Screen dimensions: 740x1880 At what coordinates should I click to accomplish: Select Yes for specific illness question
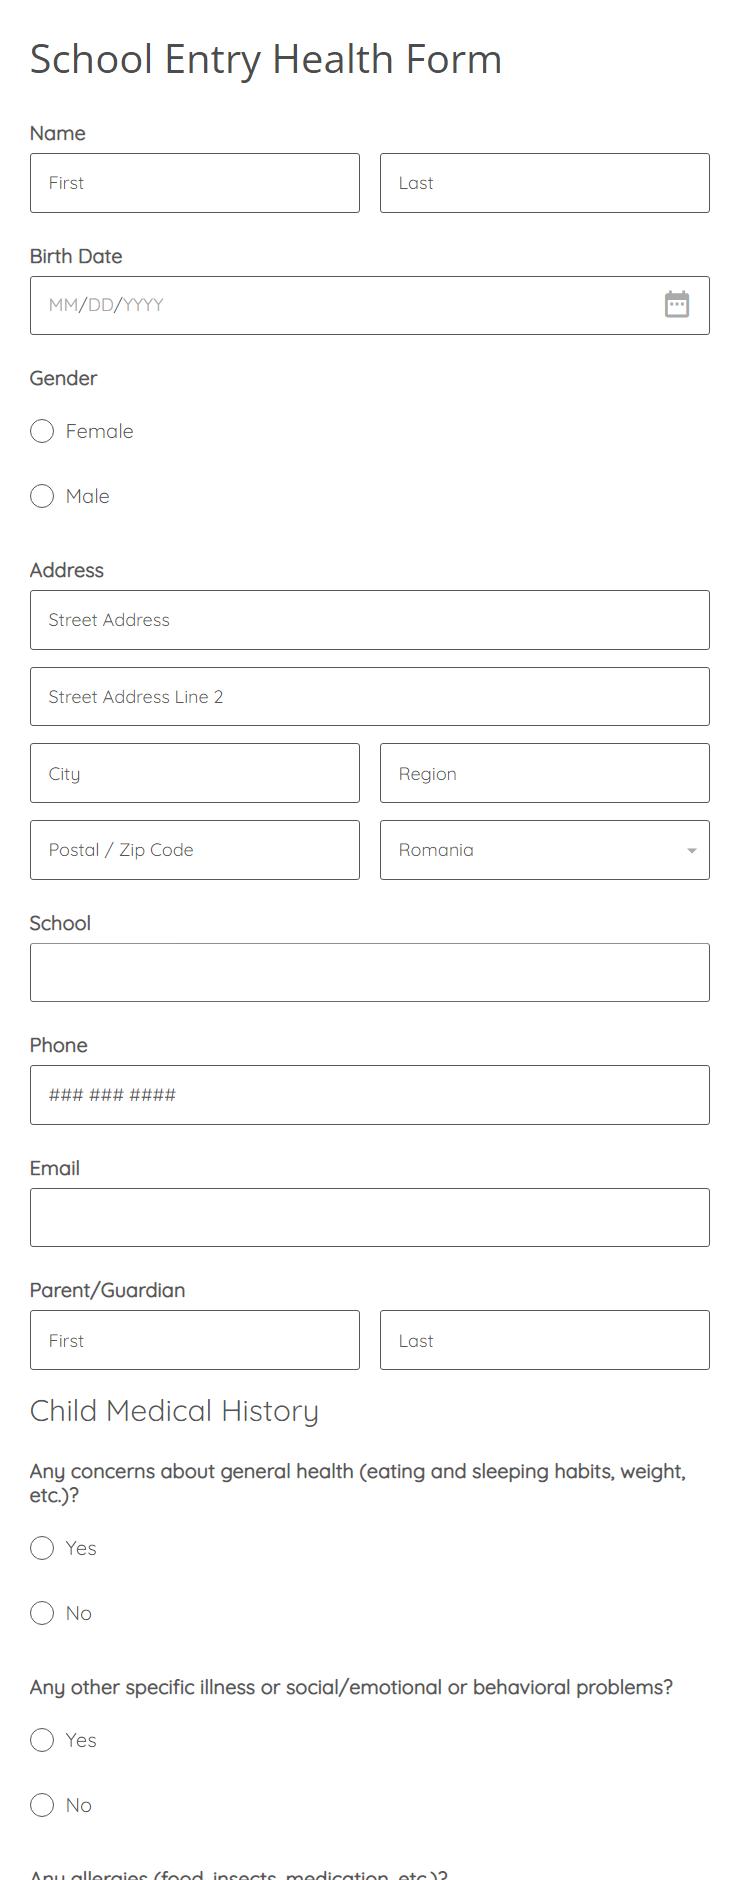pos(41,1740)
